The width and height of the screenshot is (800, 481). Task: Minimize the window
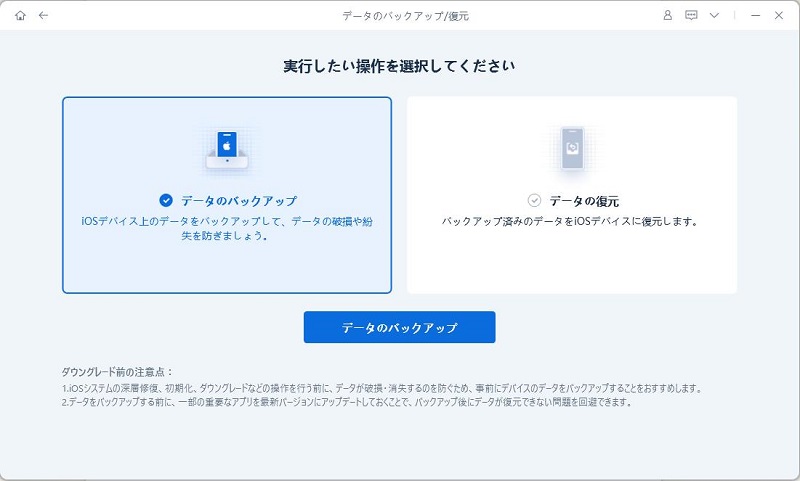[756, 15]
